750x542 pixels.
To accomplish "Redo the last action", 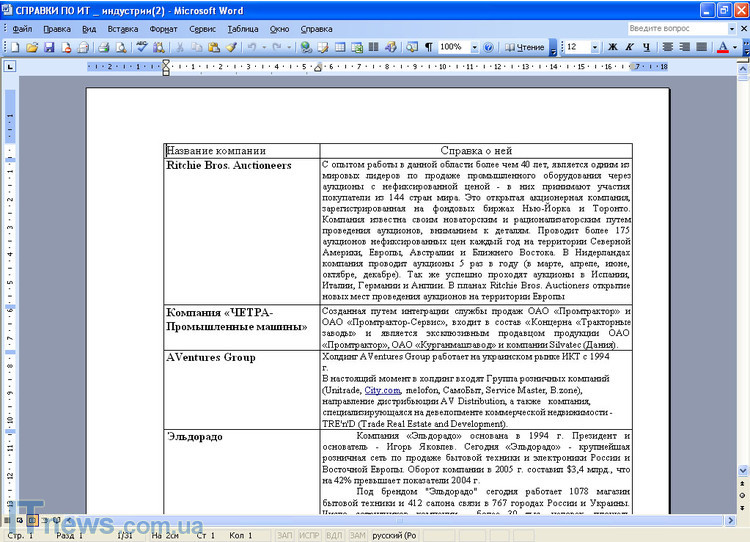I will (x=276, y=47).
